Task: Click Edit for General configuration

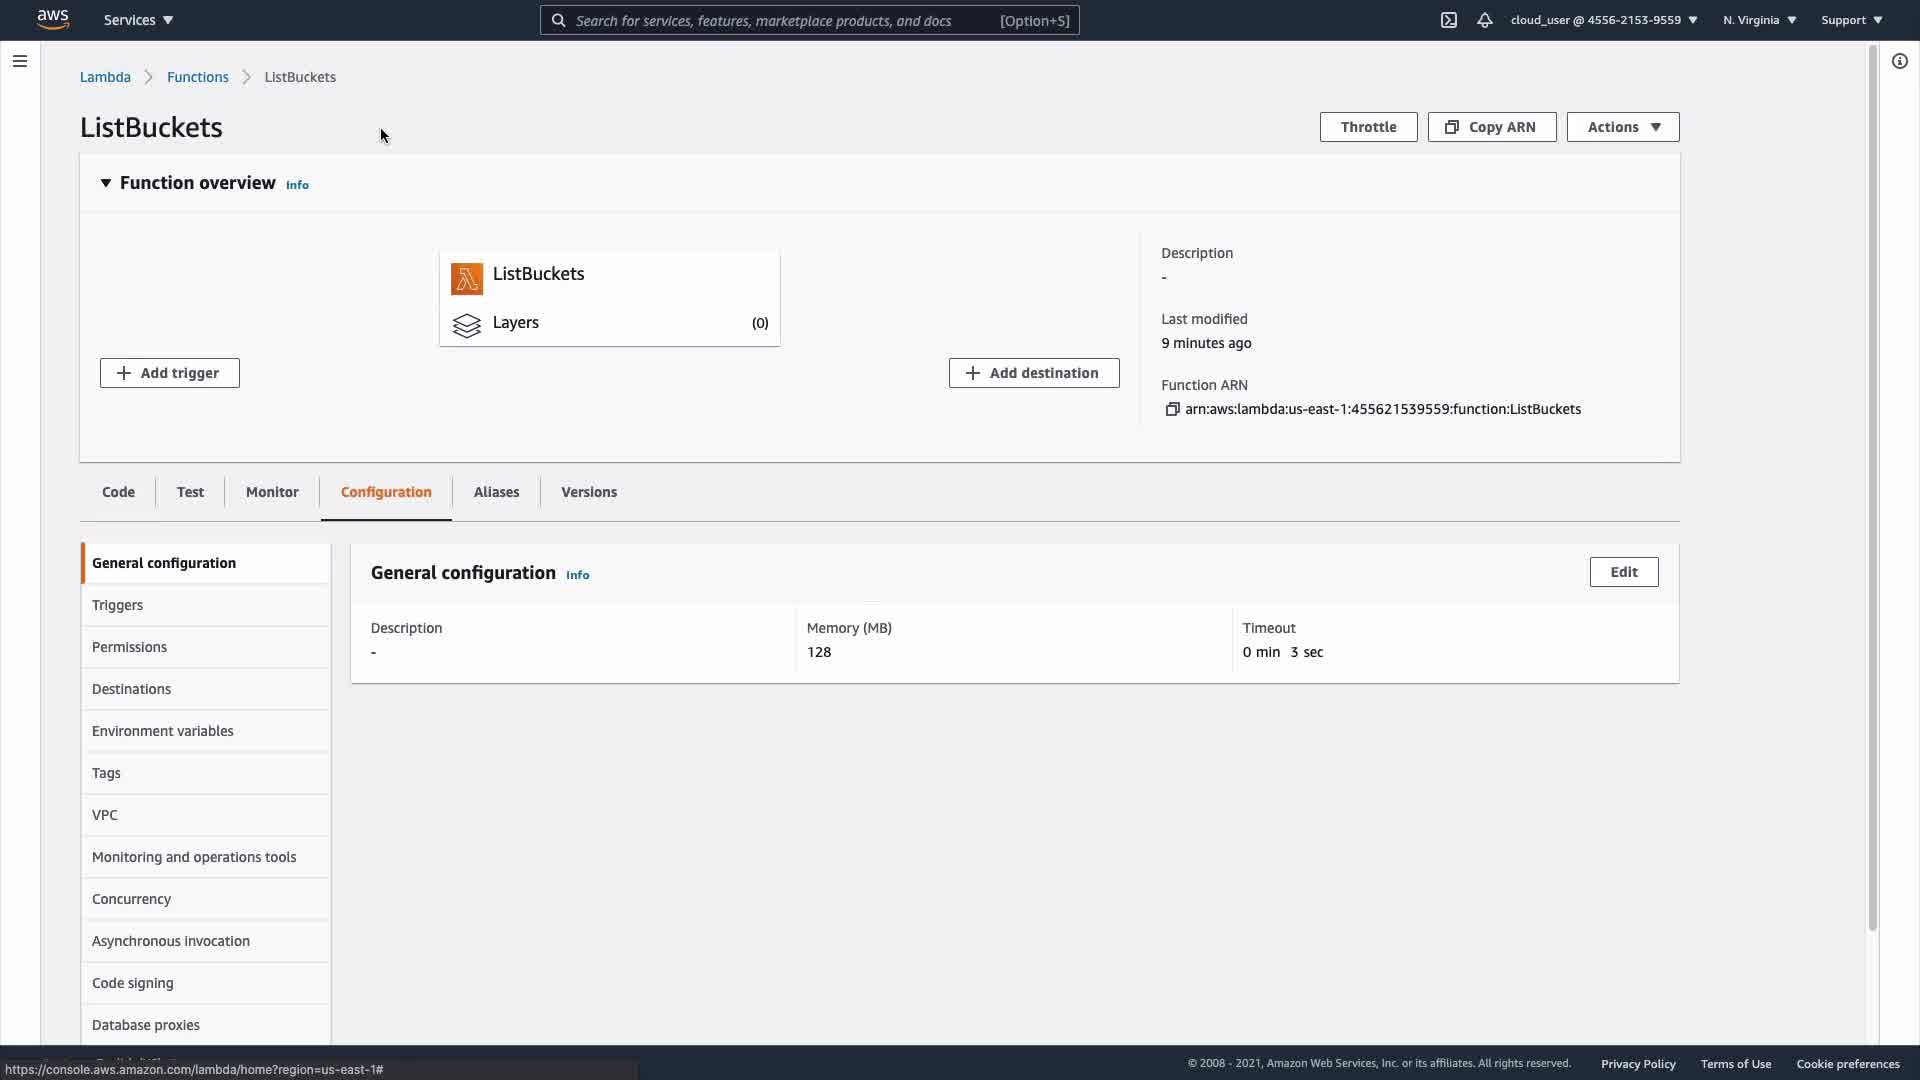Action: coord(1623,572)
